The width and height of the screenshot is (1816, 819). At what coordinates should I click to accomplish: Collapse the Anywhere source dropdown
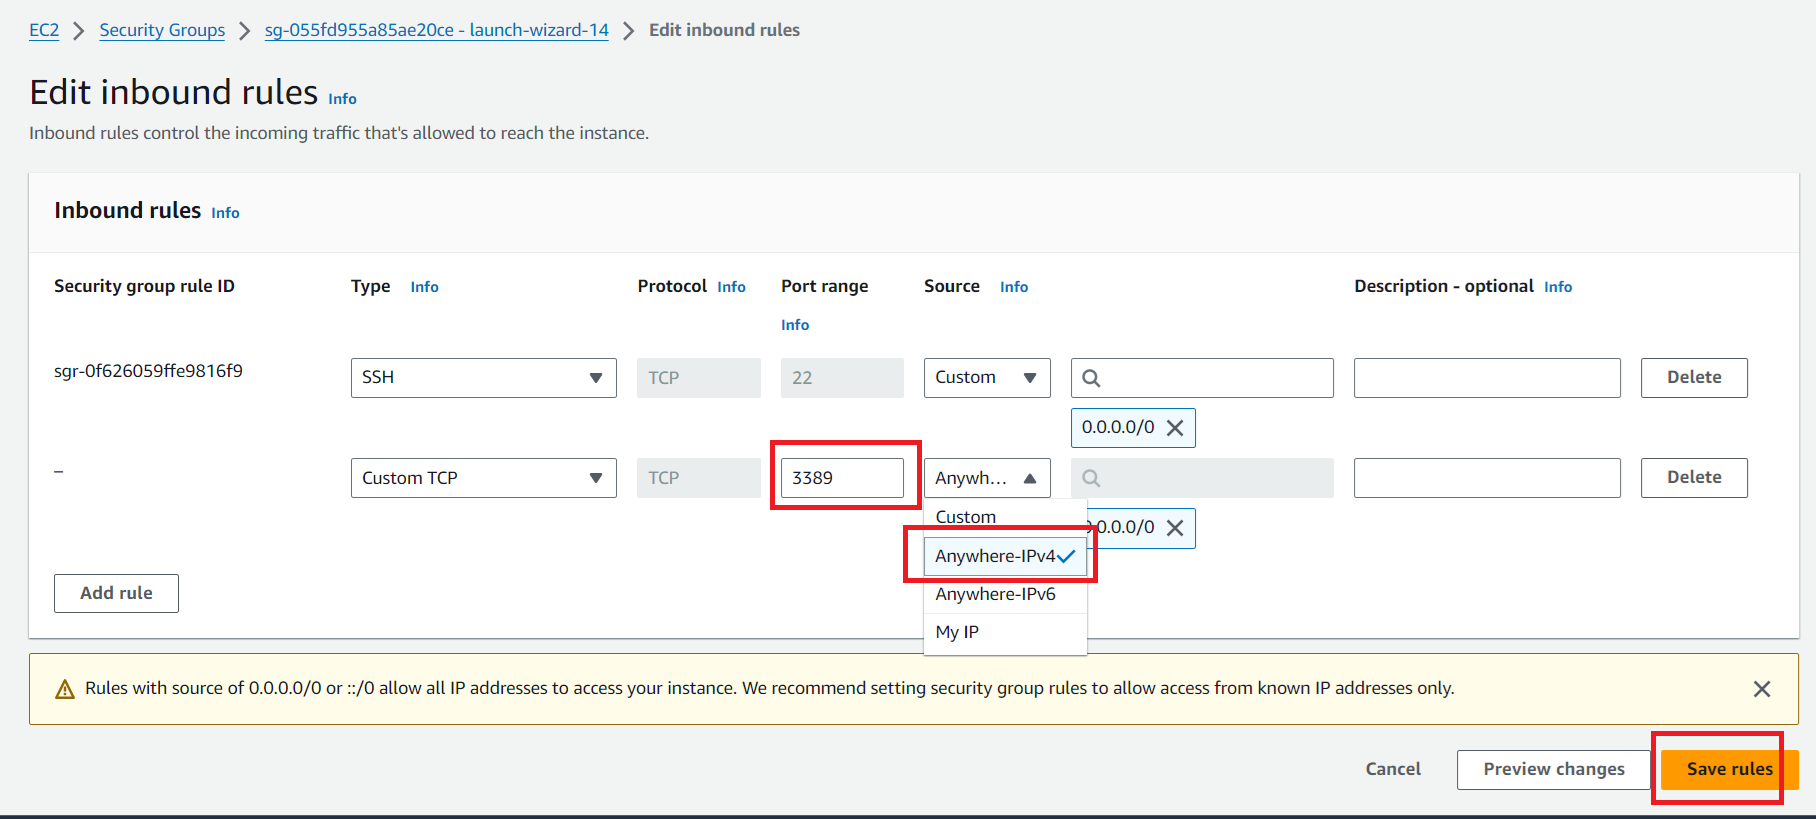[x=986, y=478]
